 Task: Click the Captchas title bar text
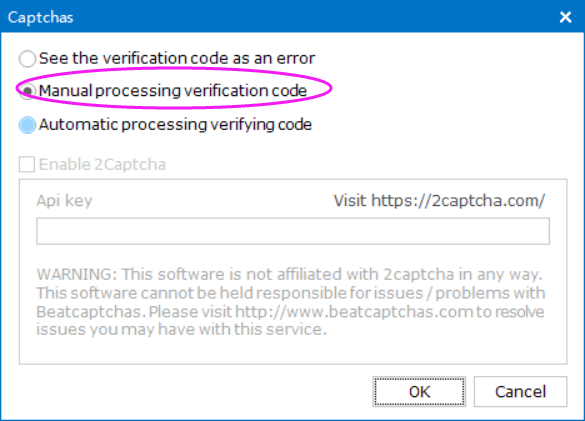tap(40, 18)
